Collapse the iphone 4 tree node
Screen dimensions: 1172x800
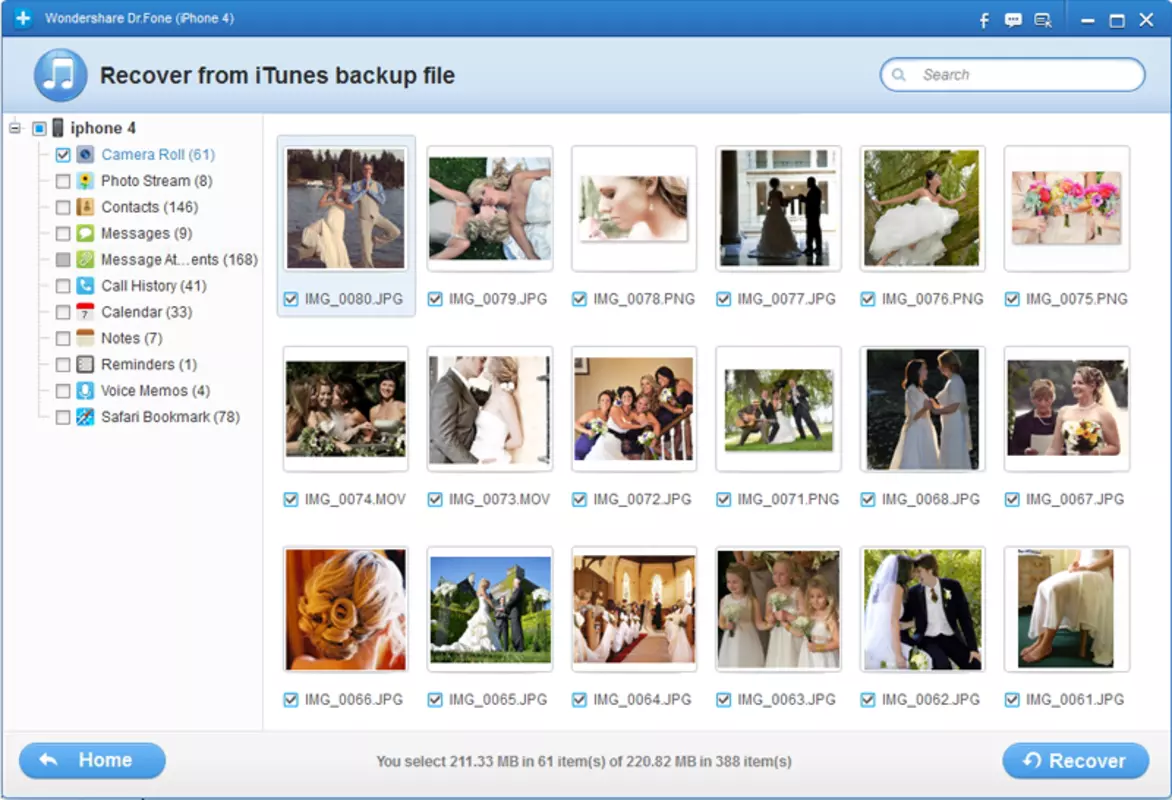click(15, 128)
